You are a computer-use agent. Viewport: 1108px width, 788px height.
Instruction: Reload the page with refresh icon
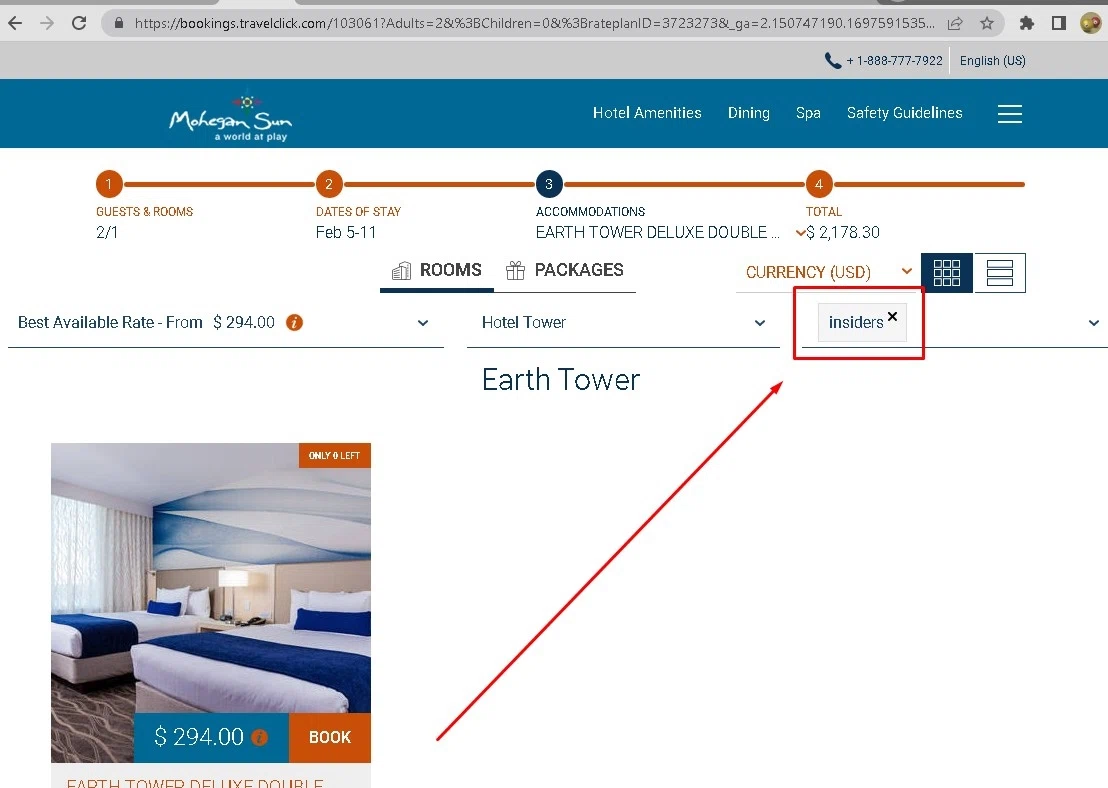pyautogui.click(x=79, y=23)
